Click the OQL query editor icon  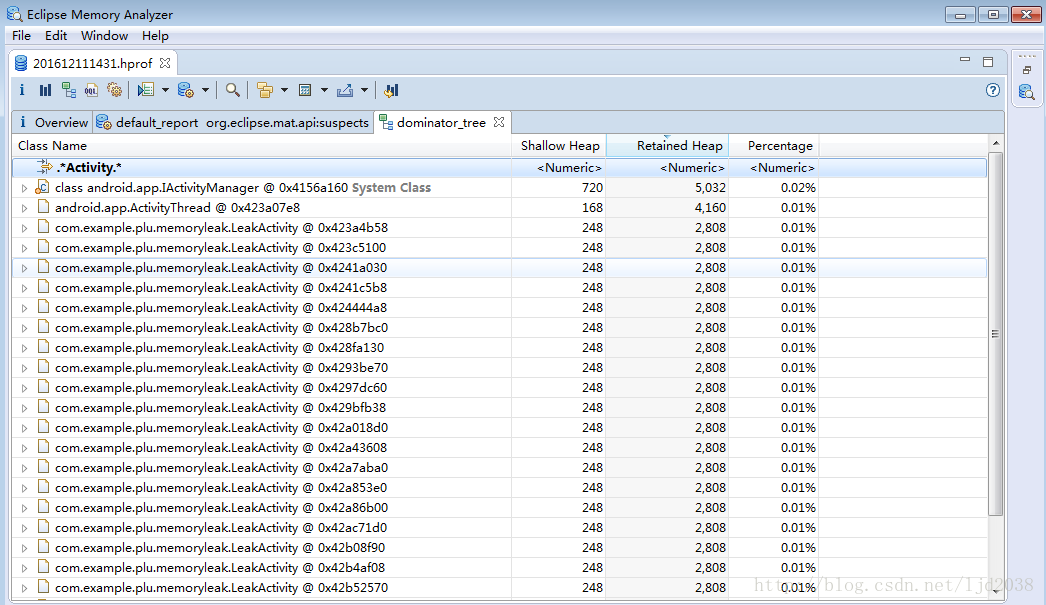coord(91,90)
